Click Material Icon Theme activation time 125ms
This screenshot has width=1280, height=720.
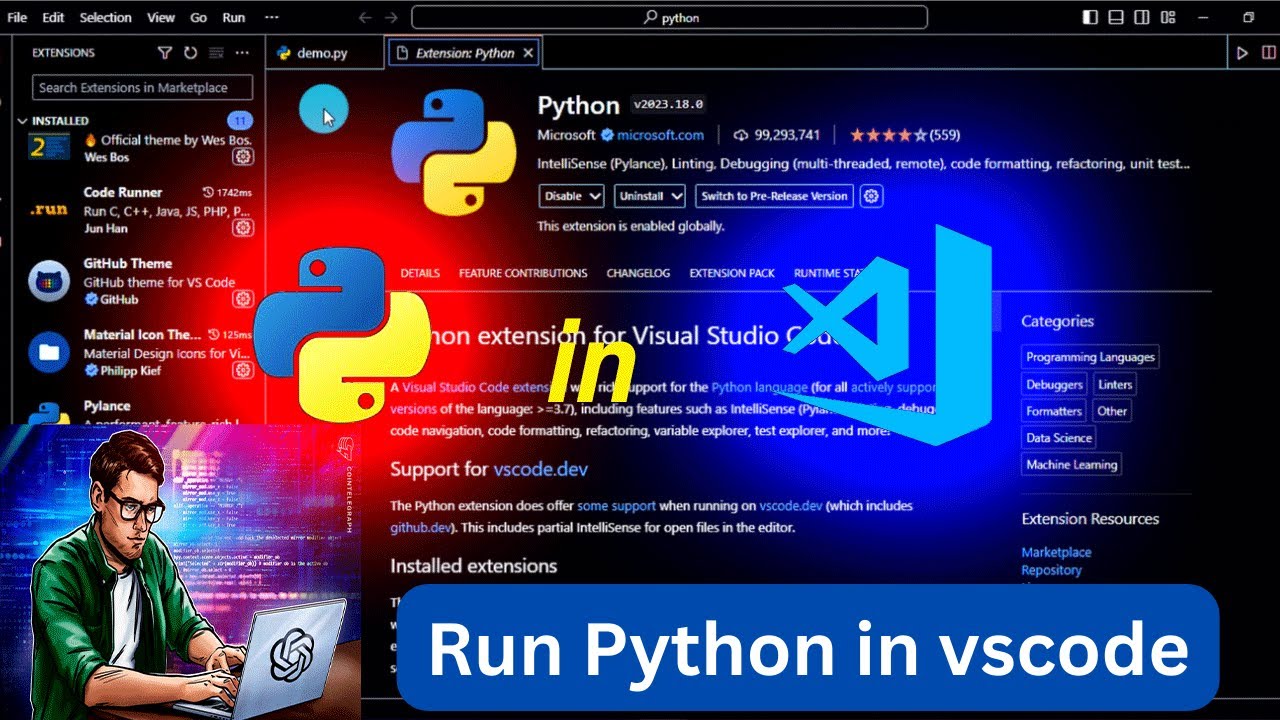point(230,334)
